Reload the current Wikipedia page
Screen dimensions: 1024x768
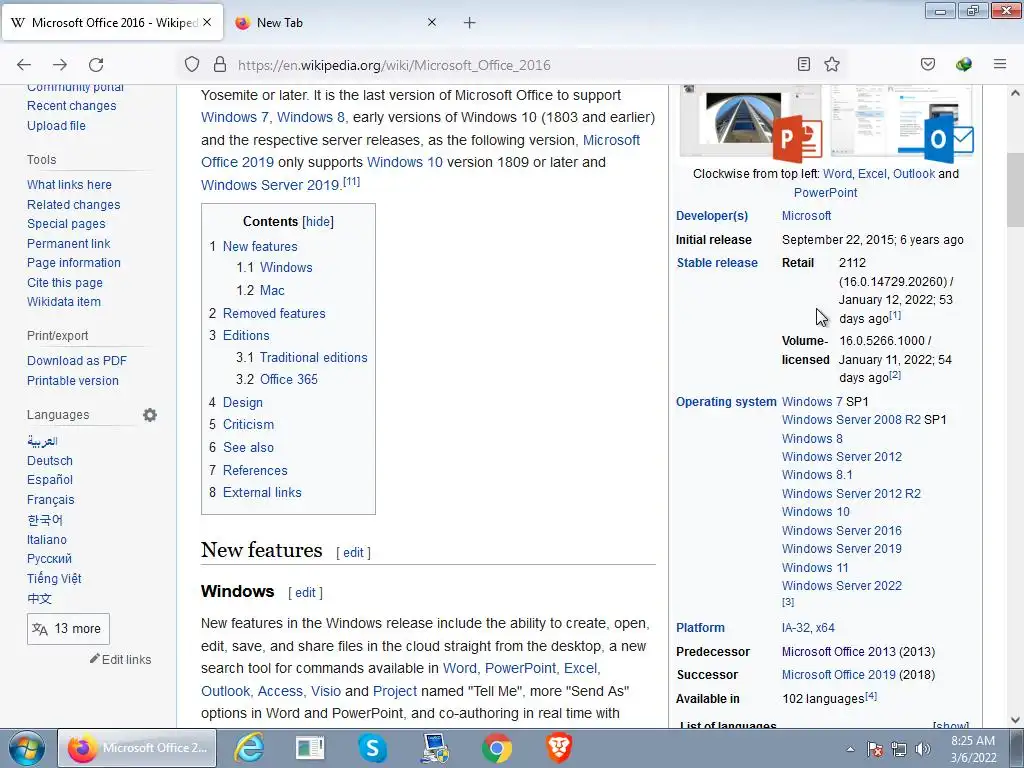[x=96, y=65]
